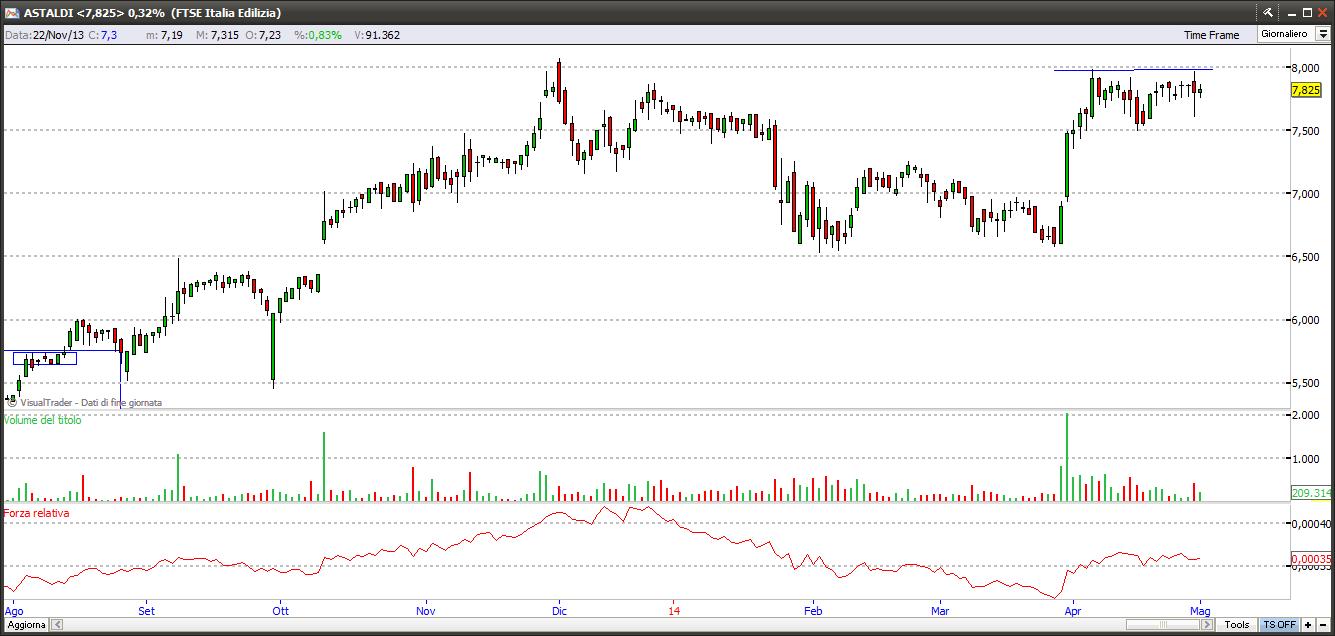Click the '8,000' price axis label
This screenshot has width=1335, height=636.
(x=1304, y=67)
